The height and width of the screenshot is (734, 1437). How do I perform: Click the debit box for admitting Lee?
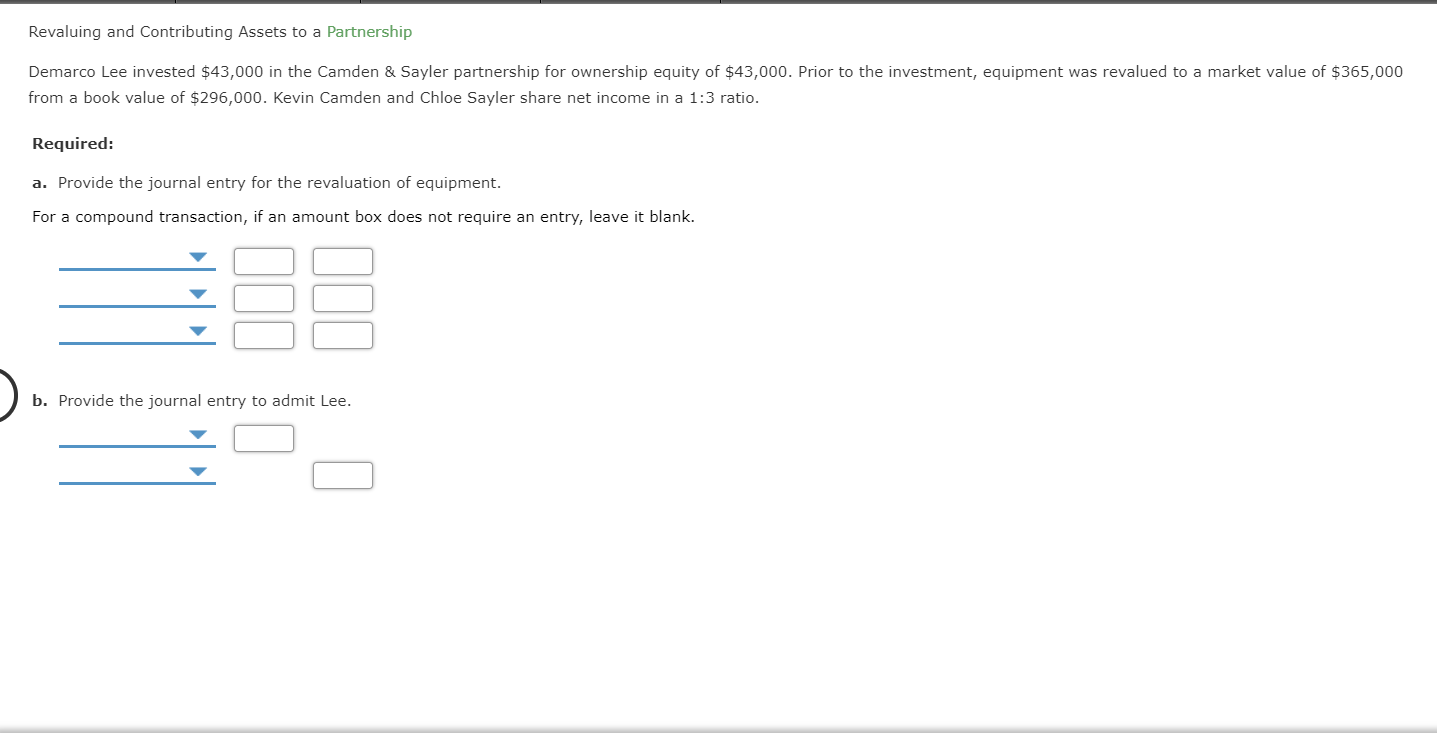point(263,437)
